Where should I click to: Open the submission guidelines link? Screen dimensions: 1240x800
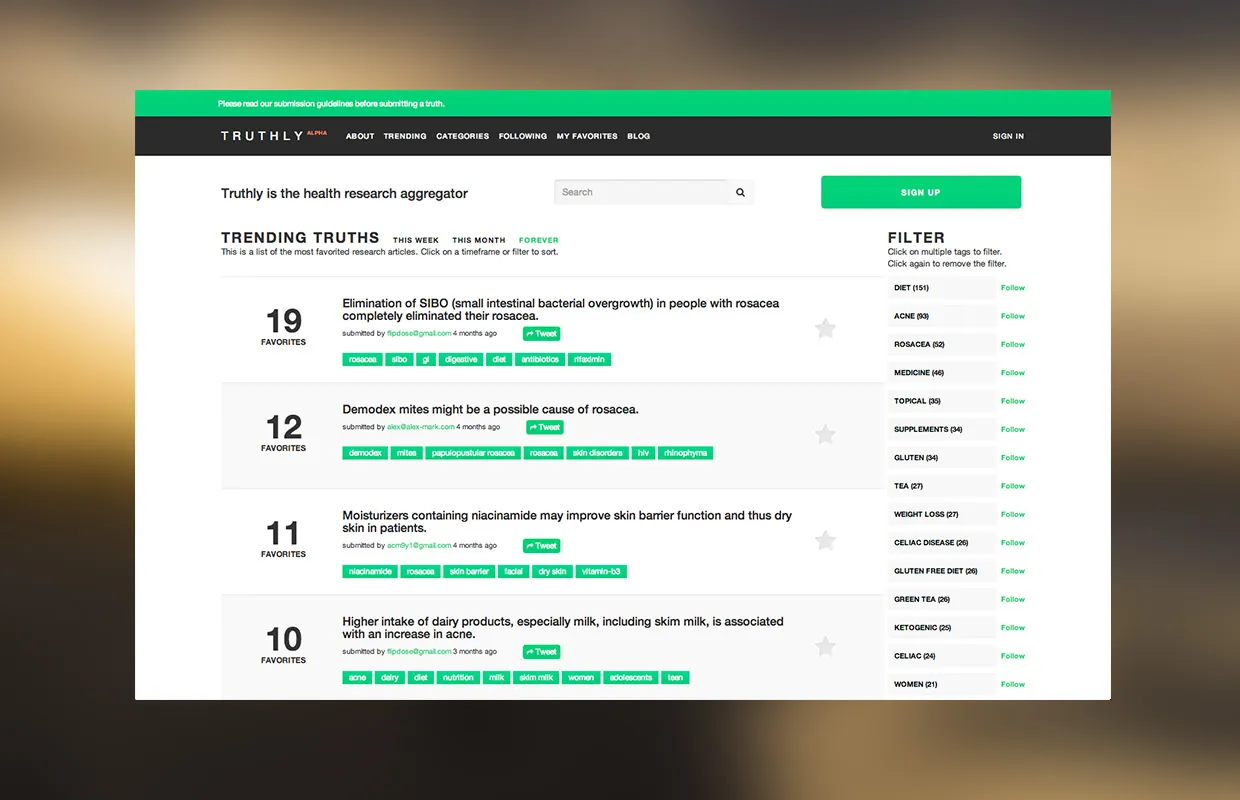click(332, 103)
